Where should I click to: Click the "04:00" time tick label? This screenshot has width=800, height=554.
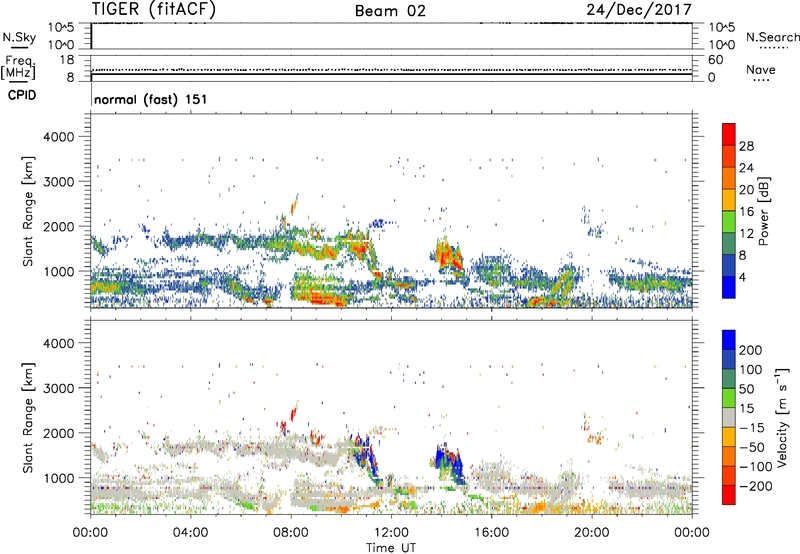coord(190,533)
